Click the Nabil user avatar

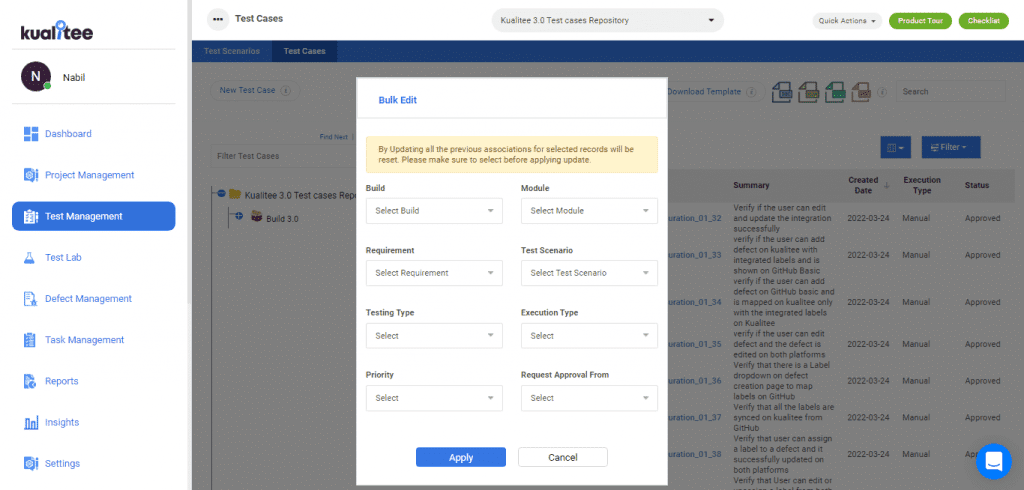(36, 76)
